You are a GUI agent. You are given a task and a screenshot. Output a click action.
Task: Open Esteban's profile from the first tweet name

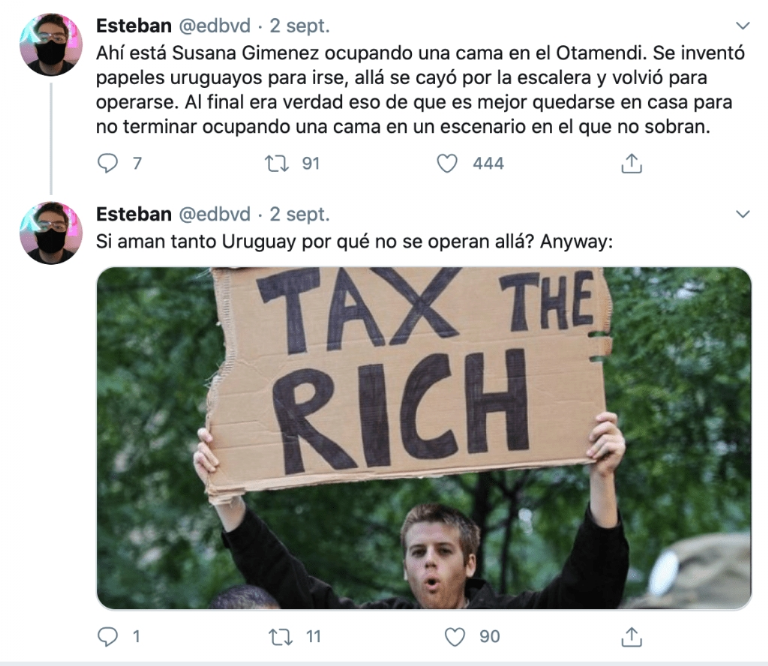[x=134, y=25]
